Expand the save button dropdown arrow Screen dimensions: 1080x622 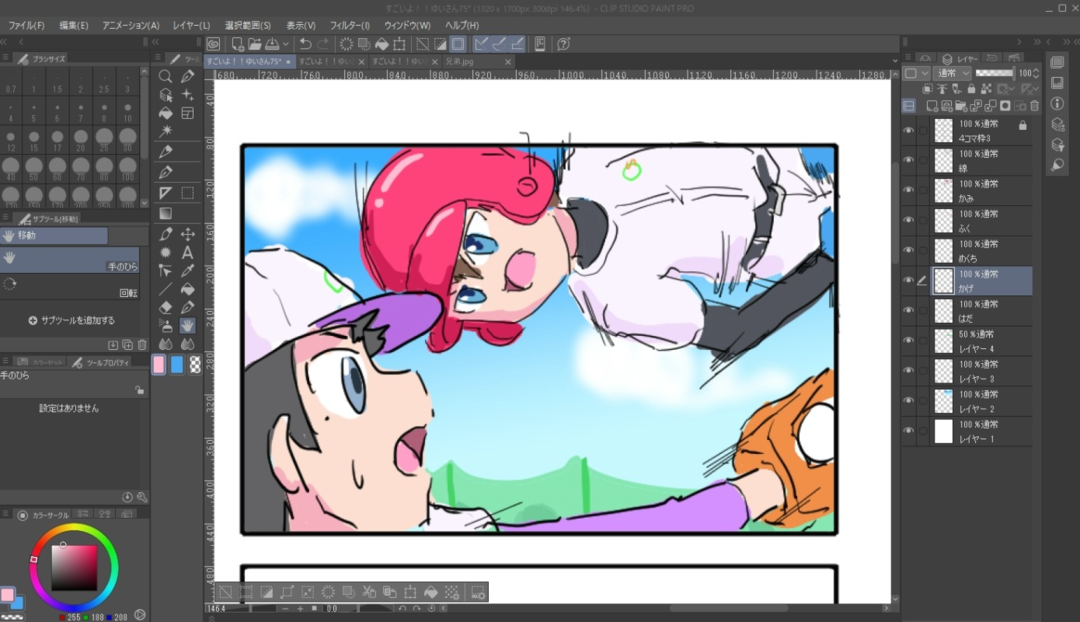pyautogui.click(x=287, y=44)
